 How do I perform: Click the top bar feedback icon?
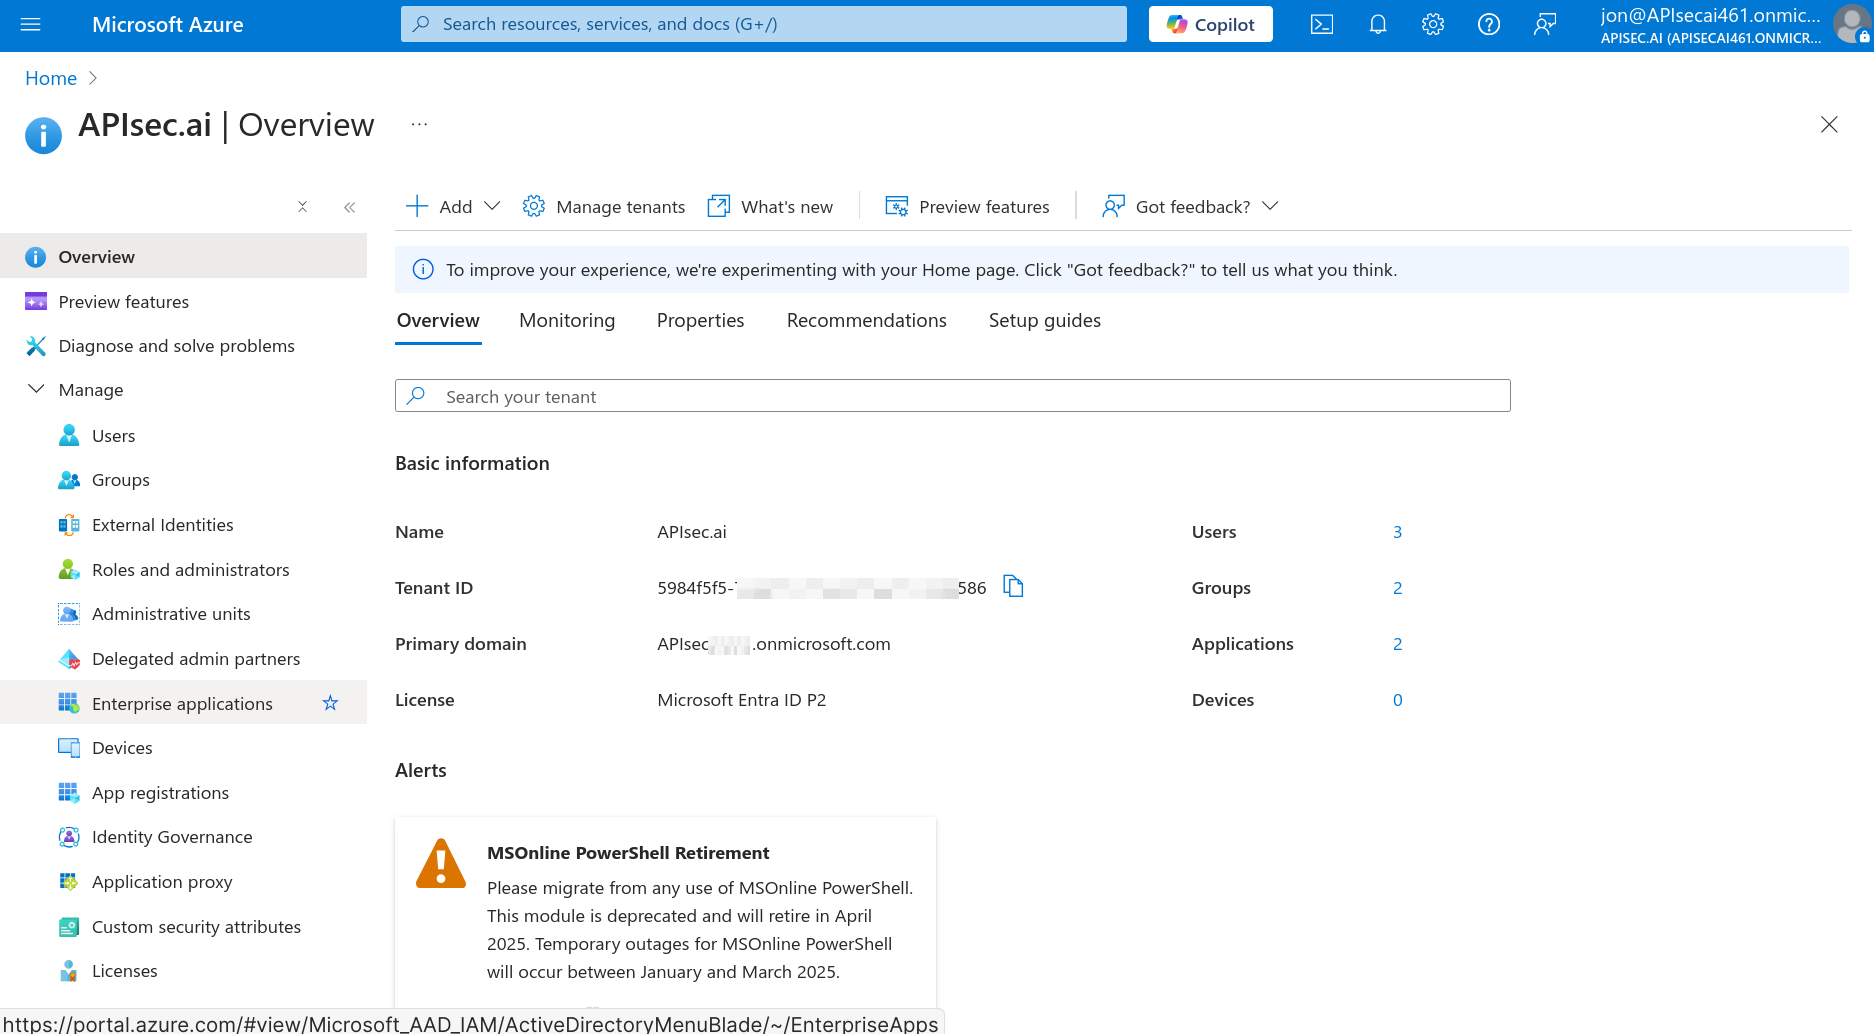pos(1544,25)
